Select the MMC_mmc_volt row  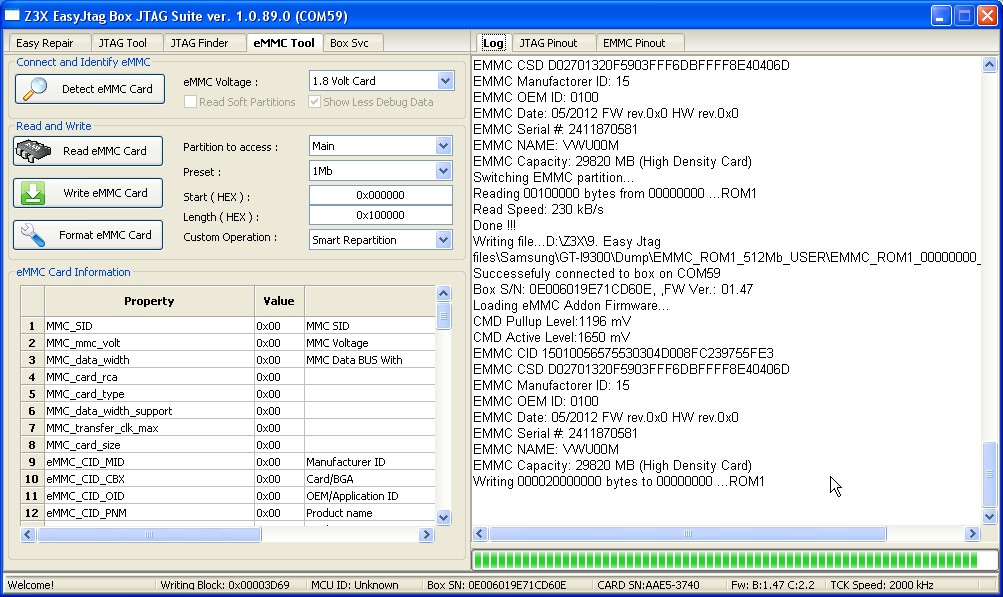coord(228,343)
